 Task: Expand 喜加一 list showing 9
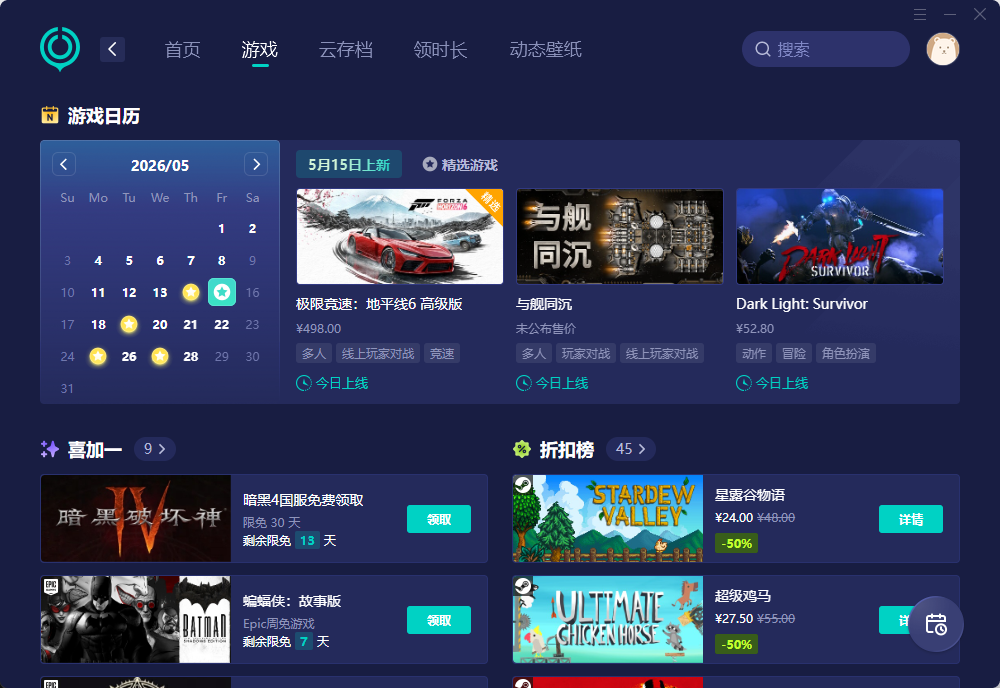[x=154, y=449]
